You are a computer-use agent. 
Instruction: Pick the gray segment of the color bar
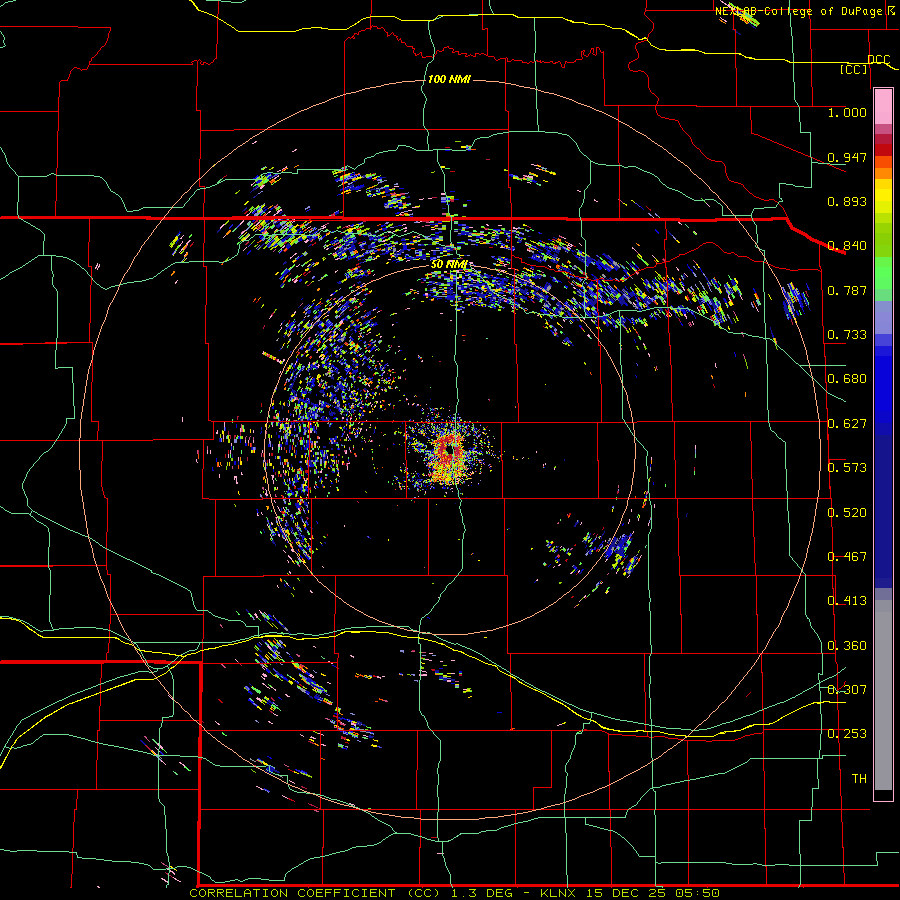pos(883,695)
